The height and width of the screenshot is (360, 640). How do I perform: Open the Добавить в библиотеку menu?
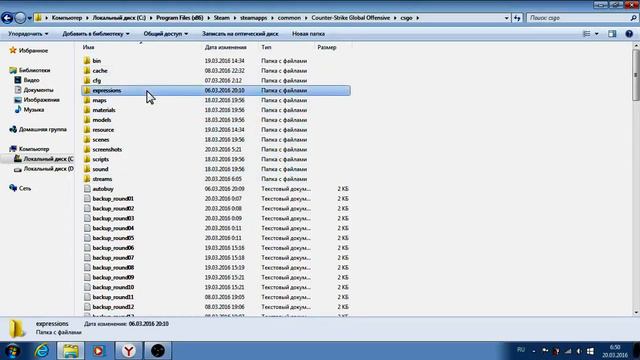tap(96, 34)
